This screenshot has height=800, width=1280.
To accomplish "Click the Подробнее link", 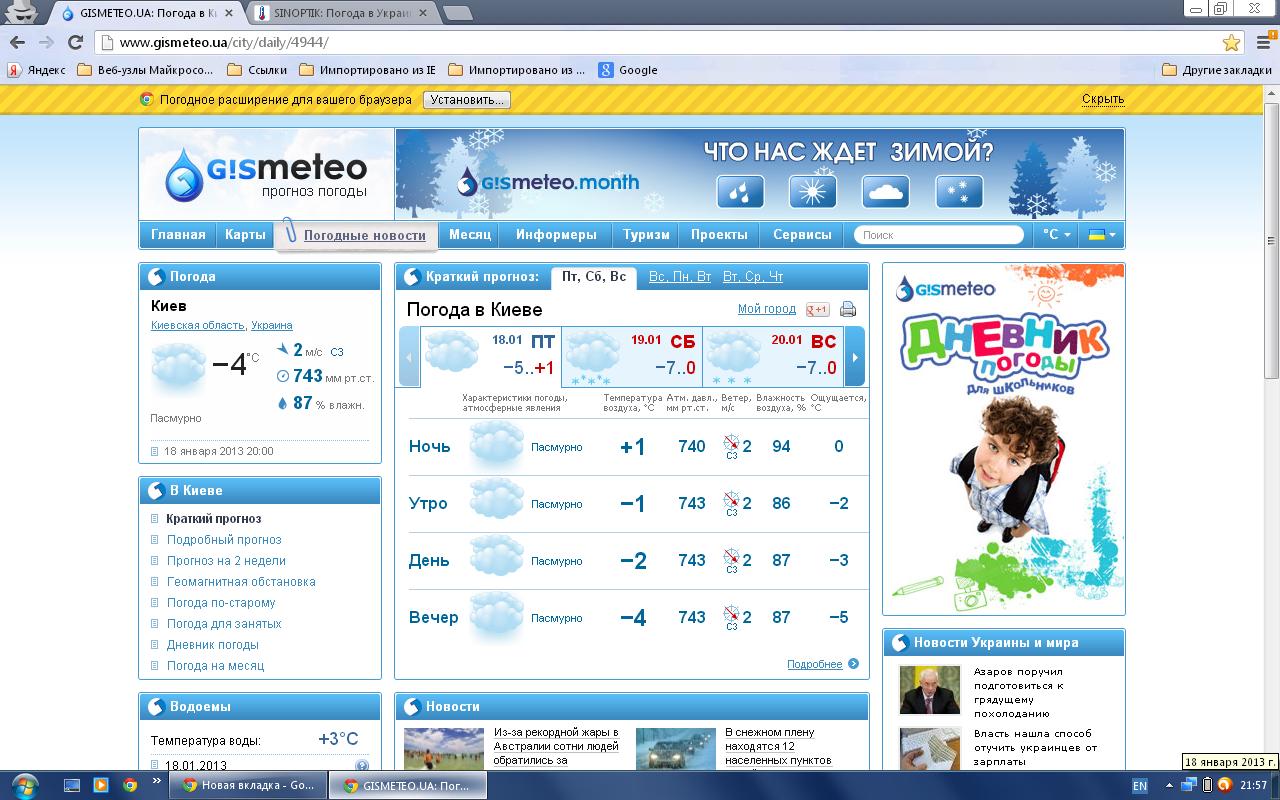I will (814, 664).
